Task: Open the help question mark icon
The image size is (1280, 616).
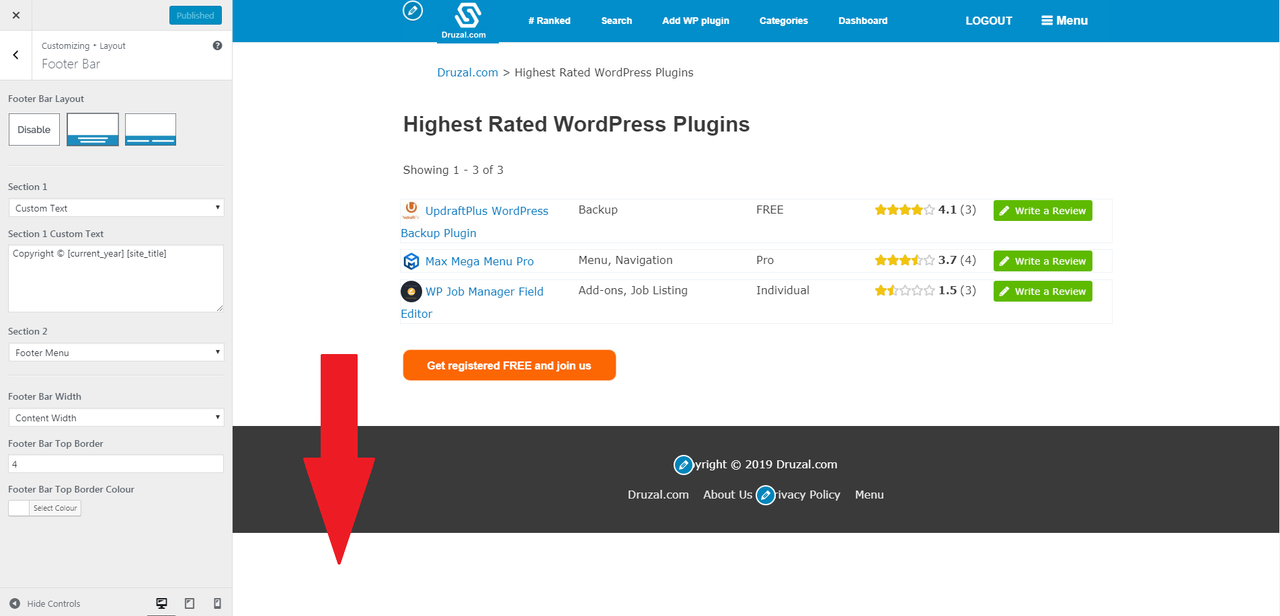Action: click(218, 46)
